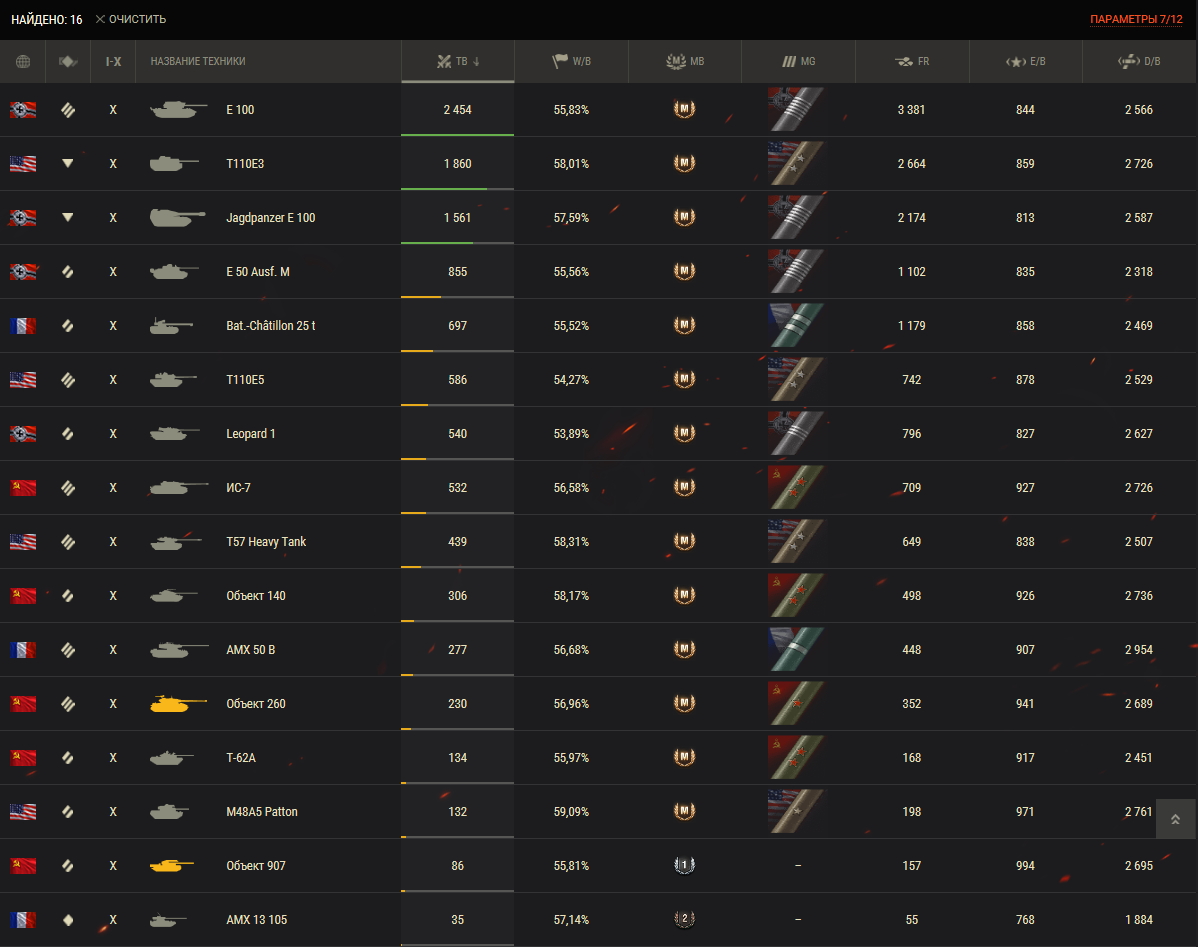Image resolution: width=1198 pixels, height=947 pixels.
Task: Sort by MG marks column header
Action: tap(798, 61)
